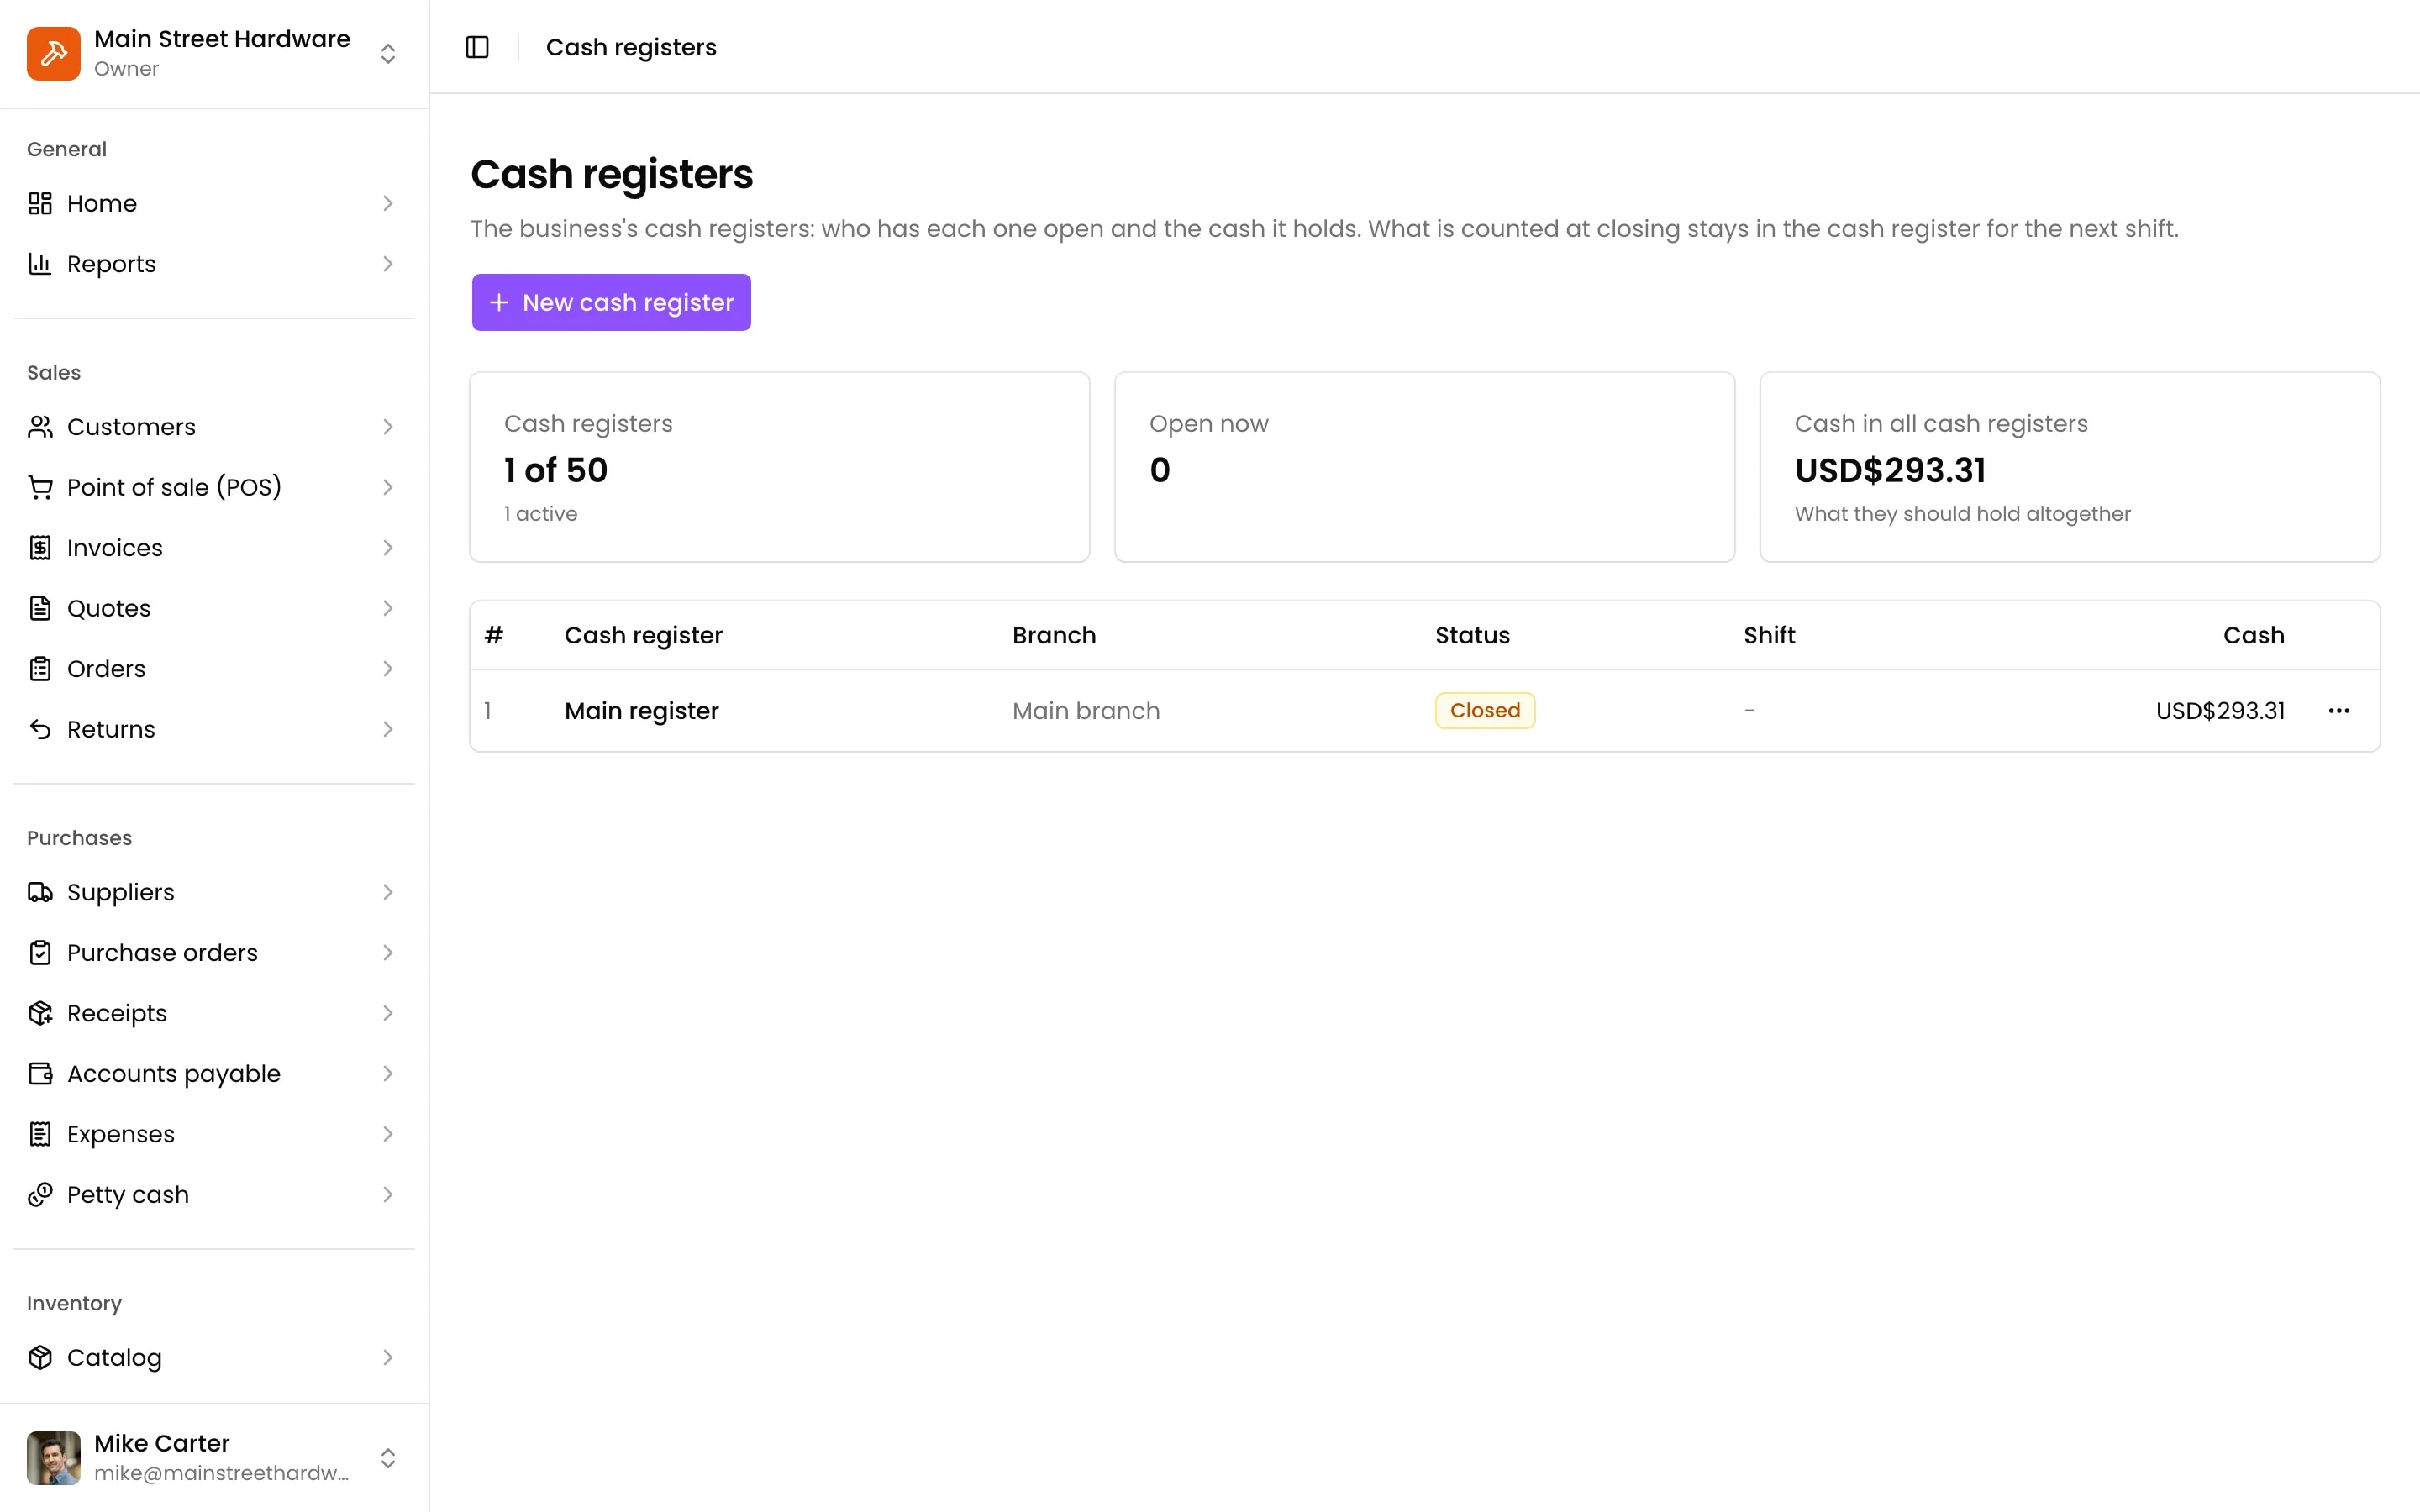2420x1512 pixels.
Task: Click the Open now summary card
Action: (1424, 467)
